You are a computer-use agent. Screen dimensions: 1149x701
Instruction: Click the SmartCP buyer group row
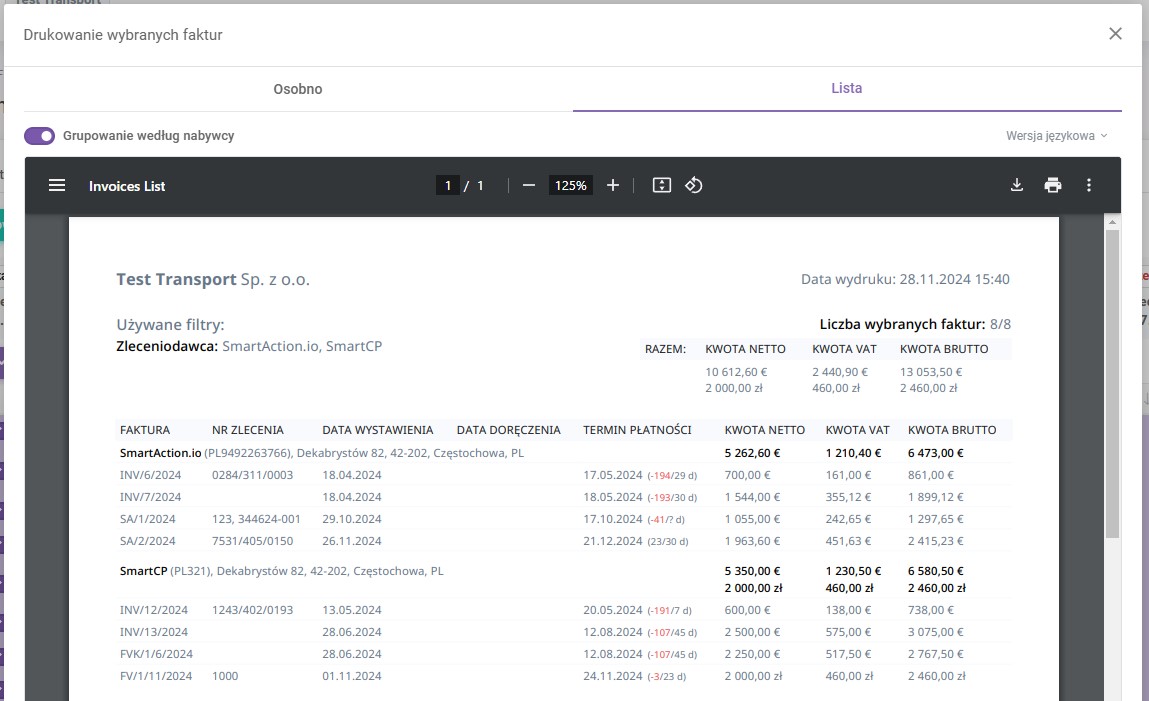564,579
